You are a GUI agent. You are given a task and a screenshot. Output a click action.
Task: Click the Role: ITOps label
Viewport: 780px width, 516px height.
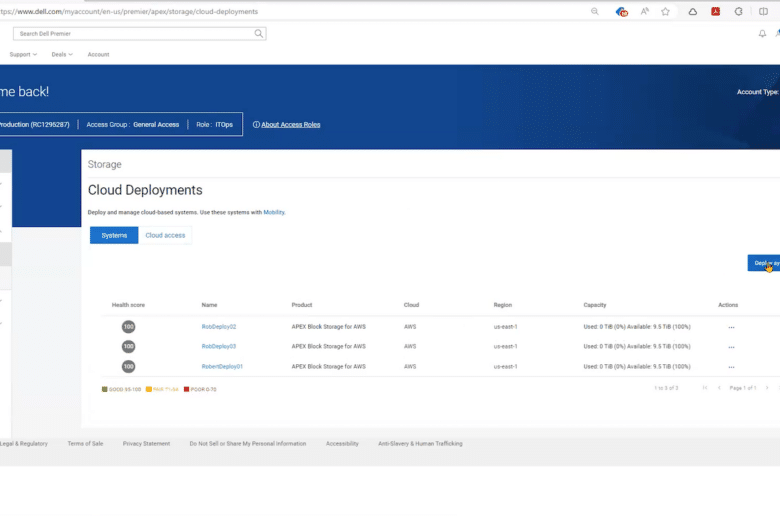coord(214,124)
